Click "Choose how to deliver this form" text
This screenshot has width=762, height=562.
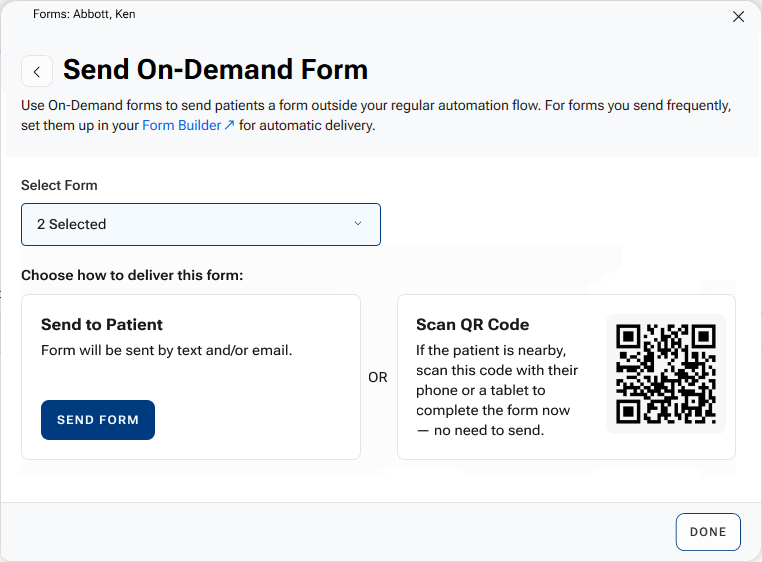tap(132, 275)
